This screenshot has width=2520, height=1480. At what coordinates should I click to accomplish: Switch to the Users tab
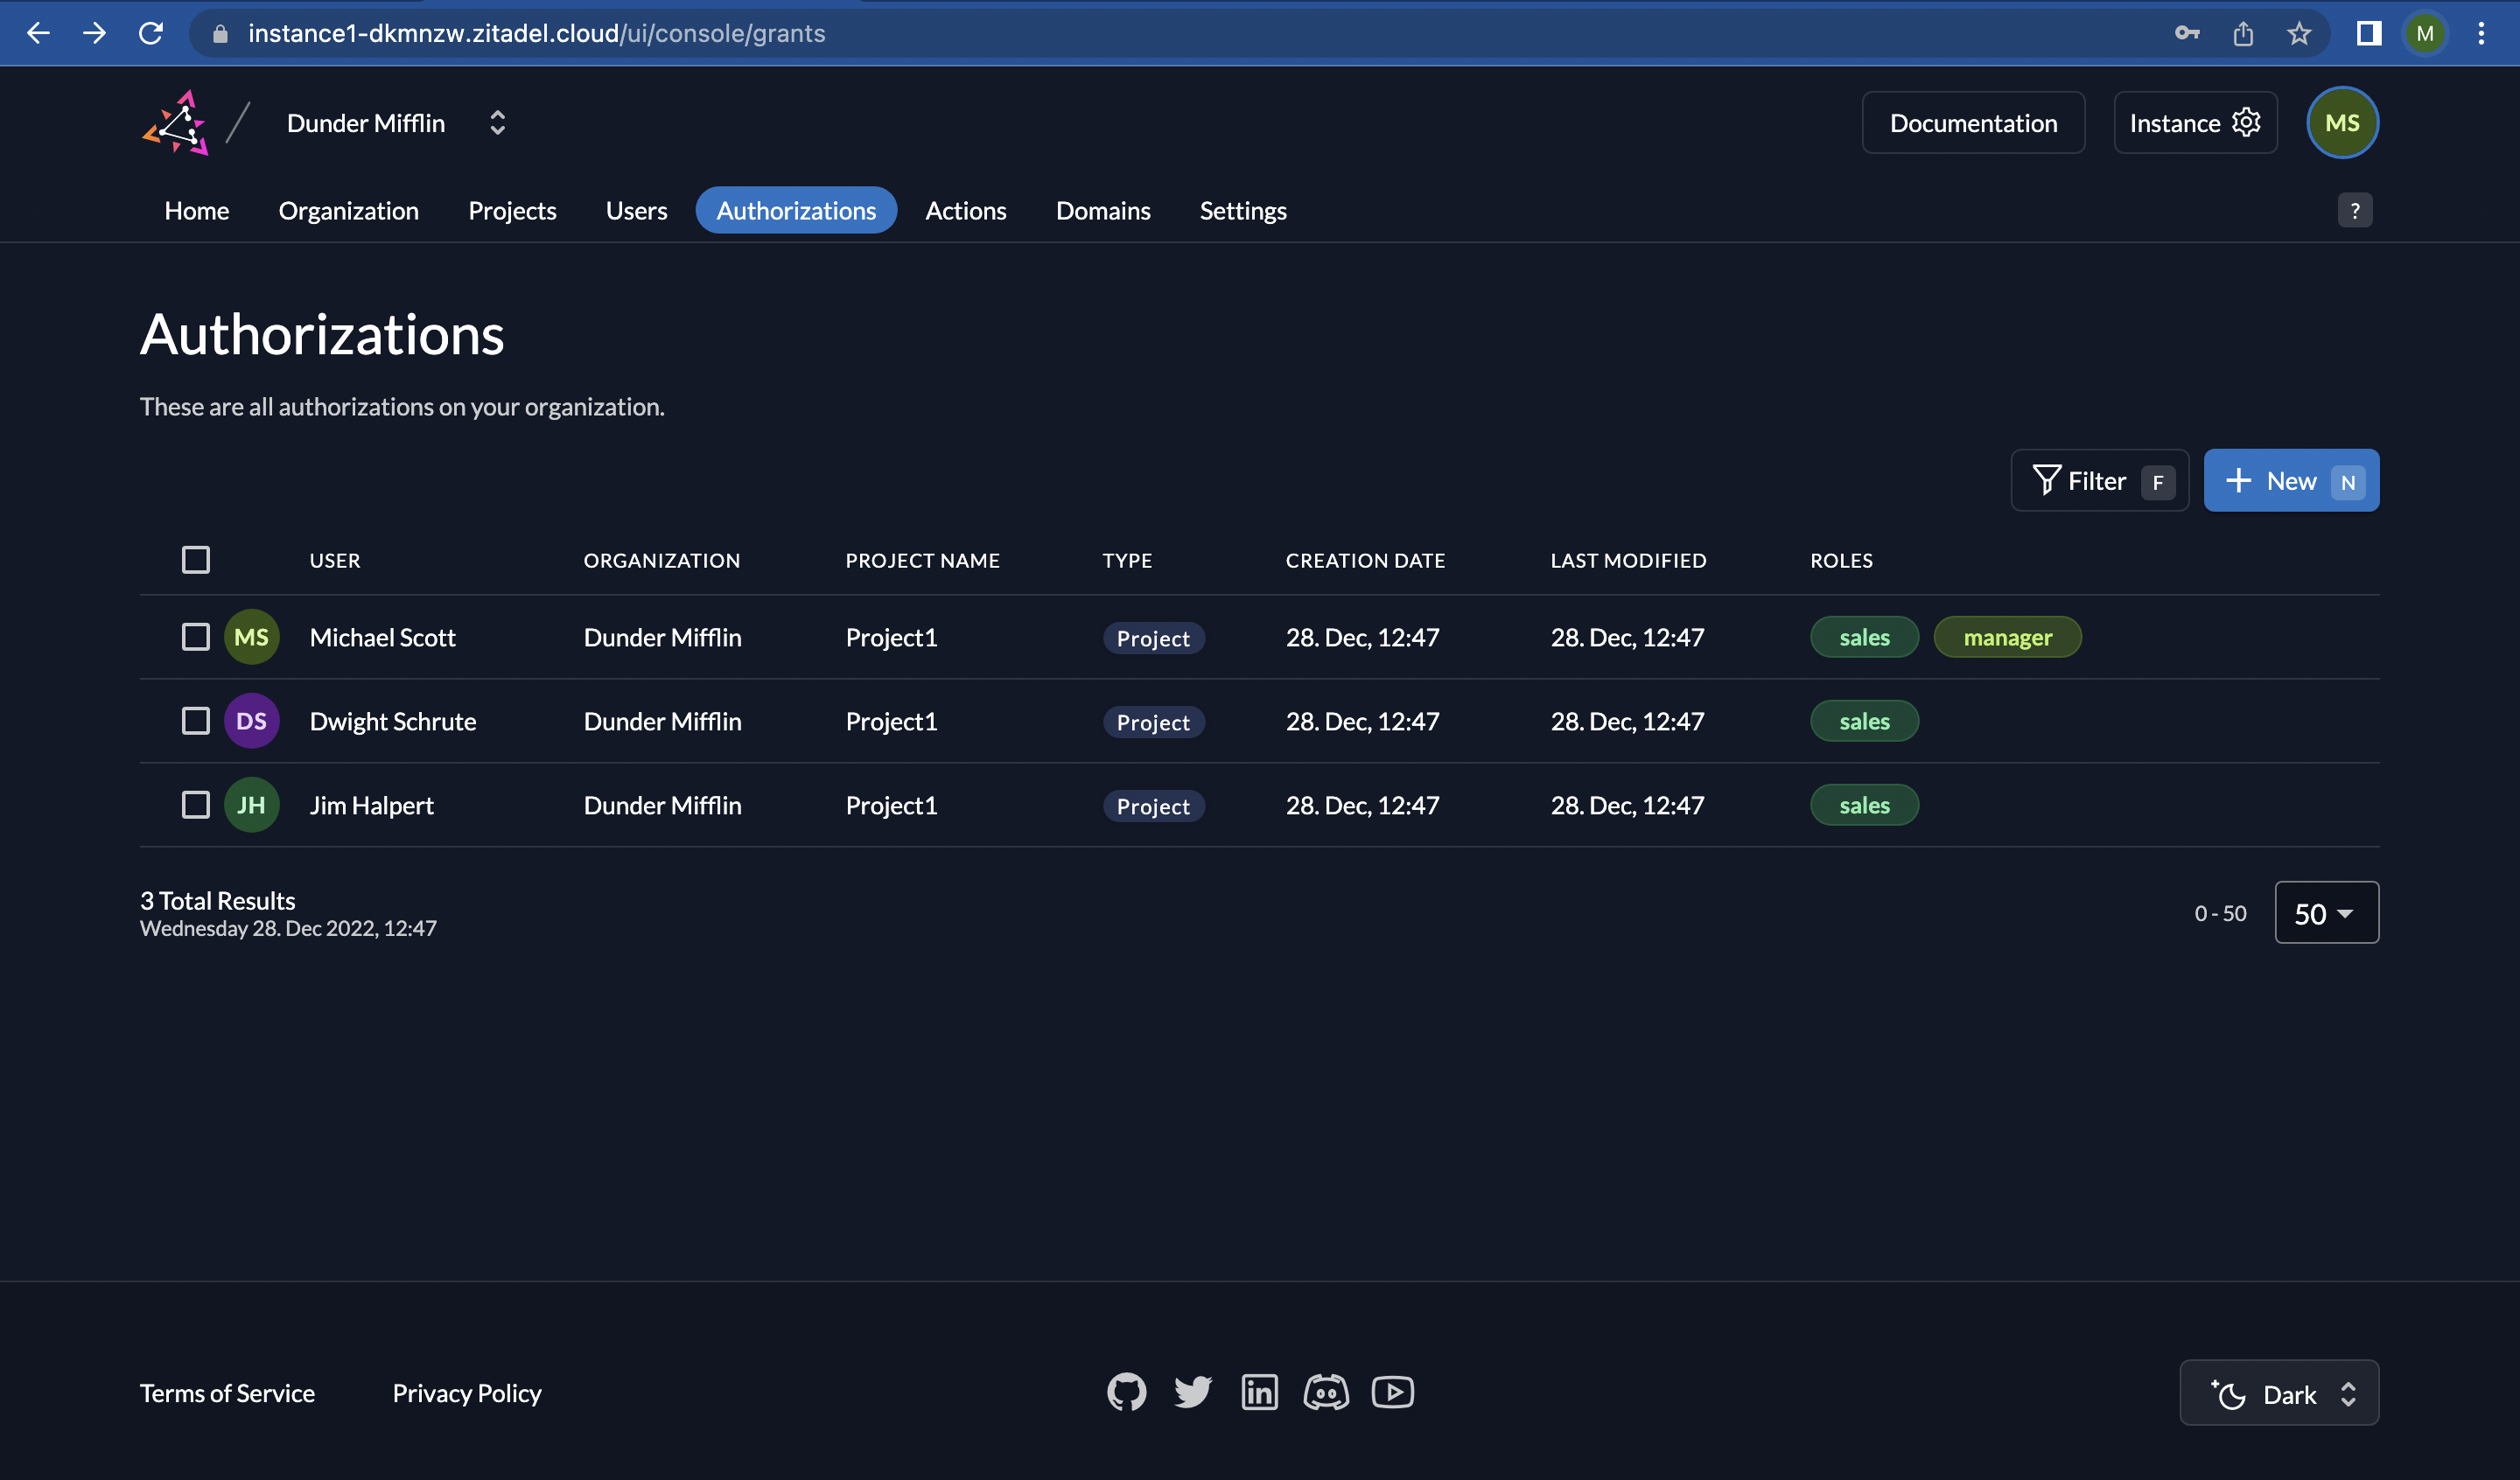(636, 211)
